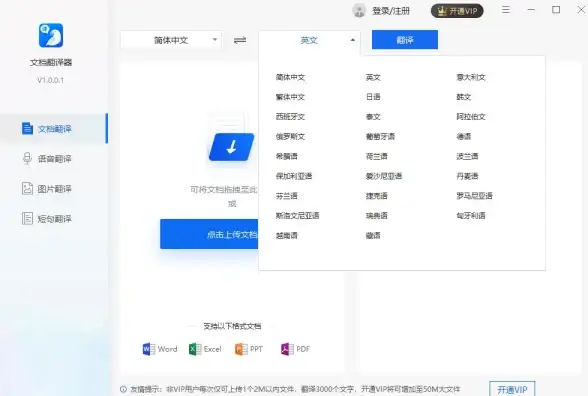
Task: Select 西班牙文 from the language list
Action: [290, 117]
